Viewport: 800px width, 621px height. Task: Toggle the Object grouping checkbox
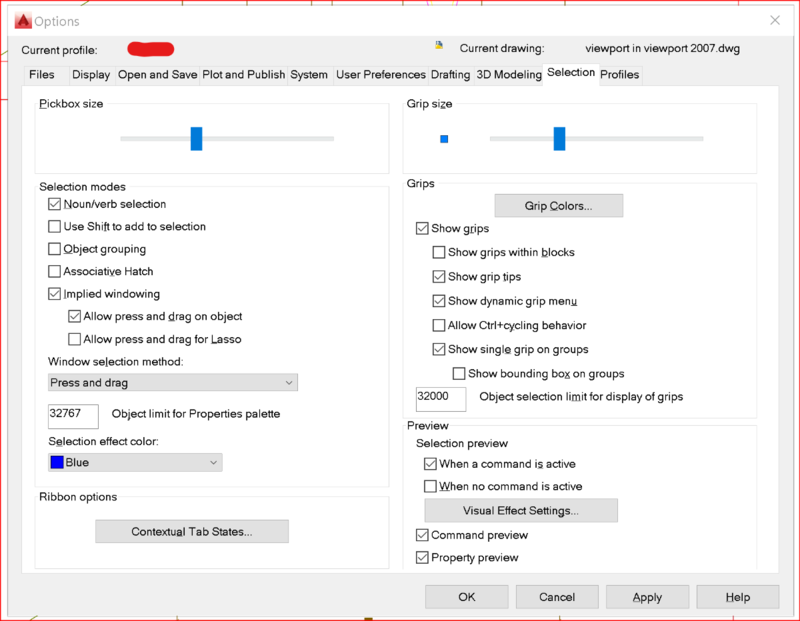55,249
